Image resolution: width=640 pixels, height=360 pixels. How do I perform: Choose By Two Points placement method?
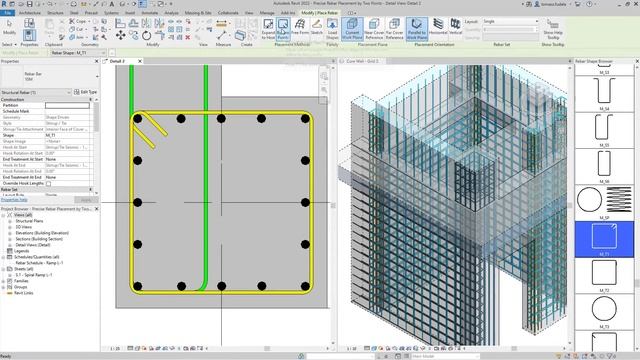click(283, 29)
